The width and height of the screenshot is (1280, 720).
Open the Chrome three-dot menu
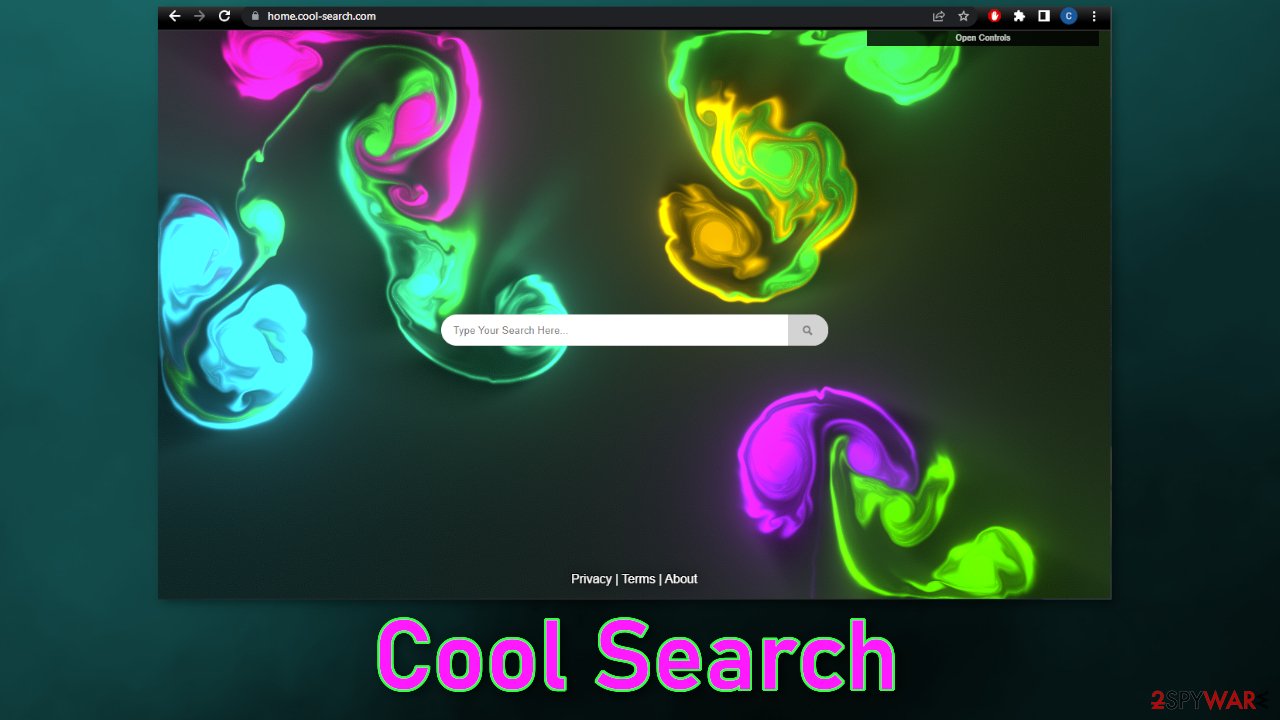click(x=1094, y=16)
